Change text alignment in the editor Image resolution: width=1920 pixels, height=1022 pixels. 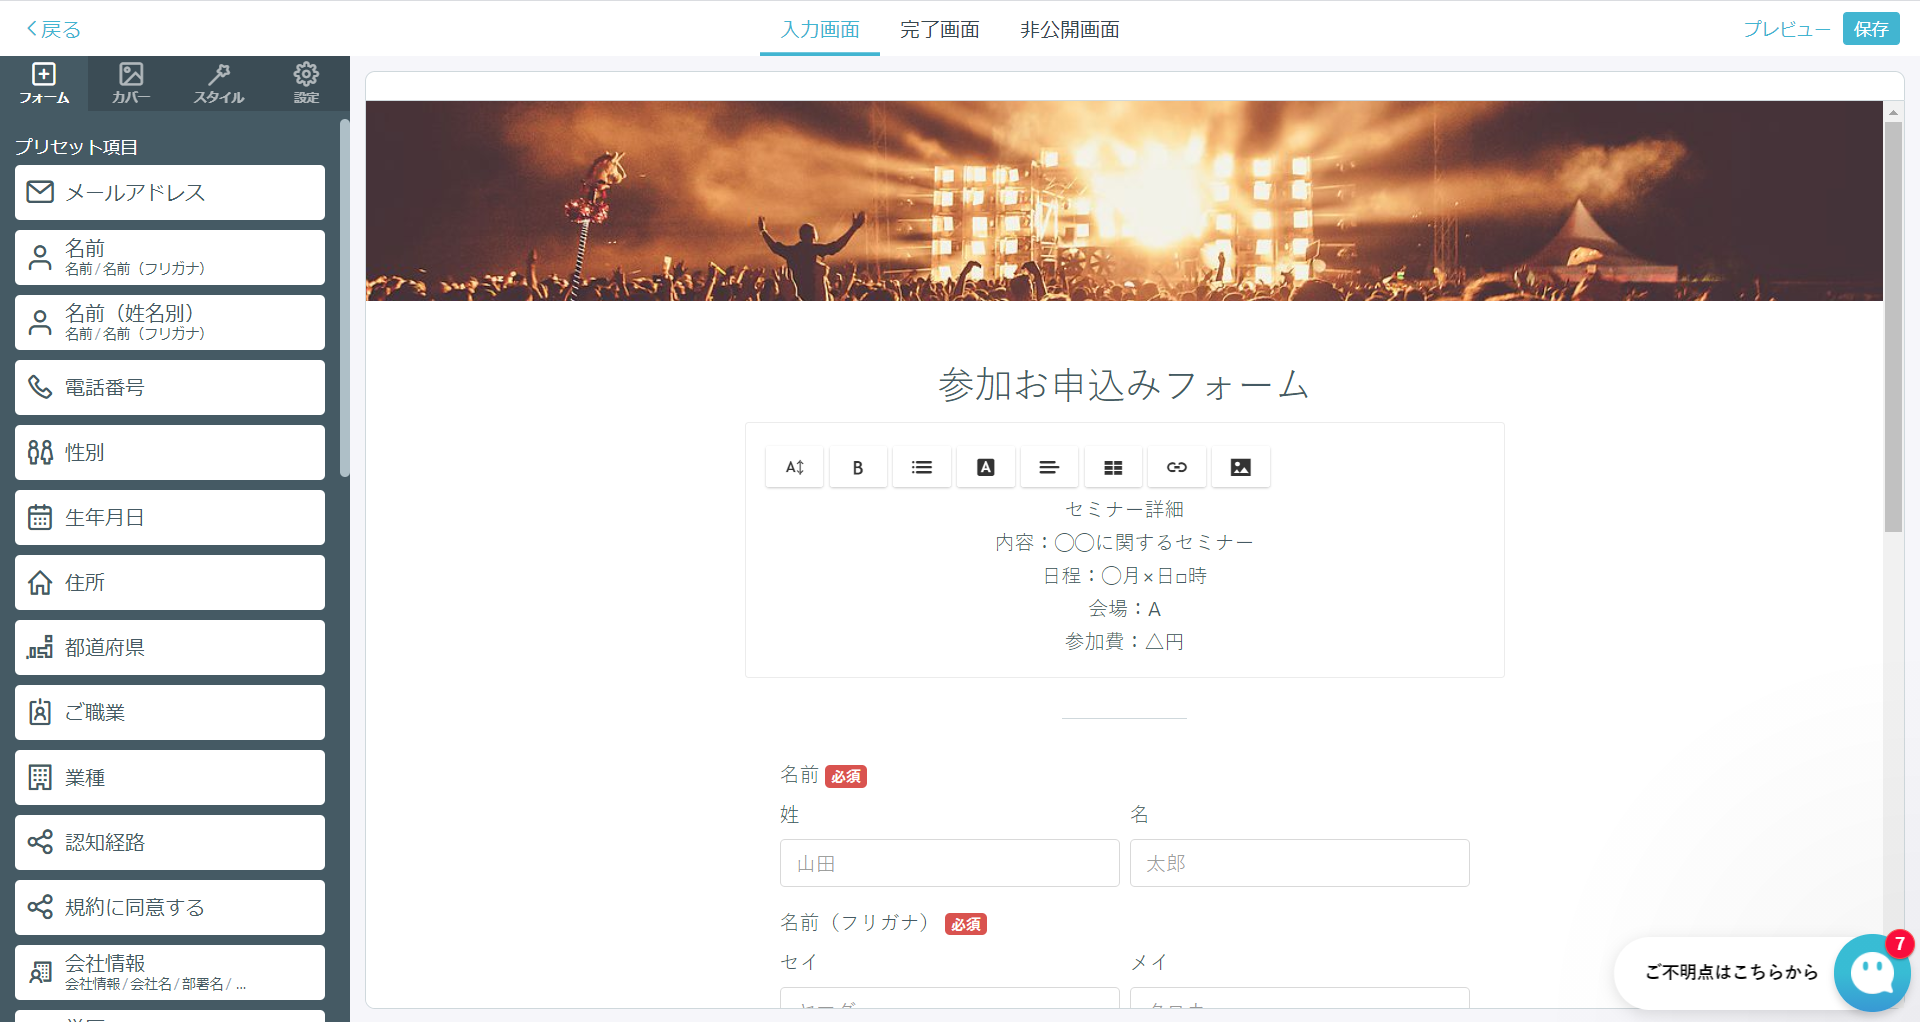(x=1049, y=467)
